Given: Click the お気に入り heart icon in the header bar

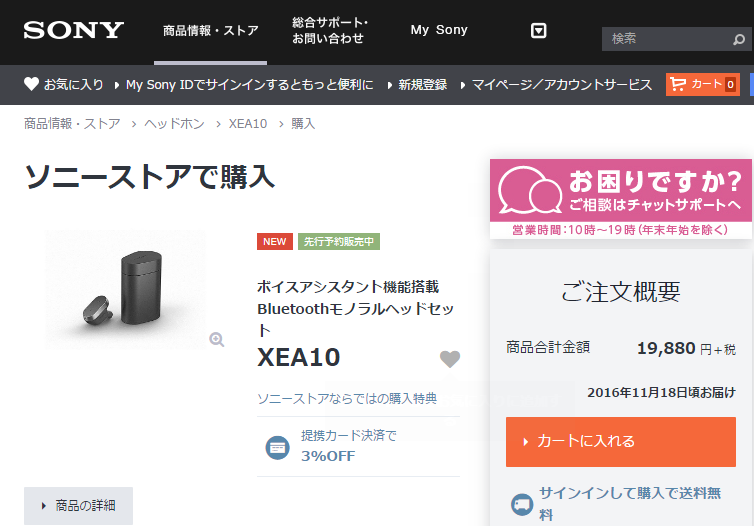Looking at the screenshot, I should [x=31, y=84].
